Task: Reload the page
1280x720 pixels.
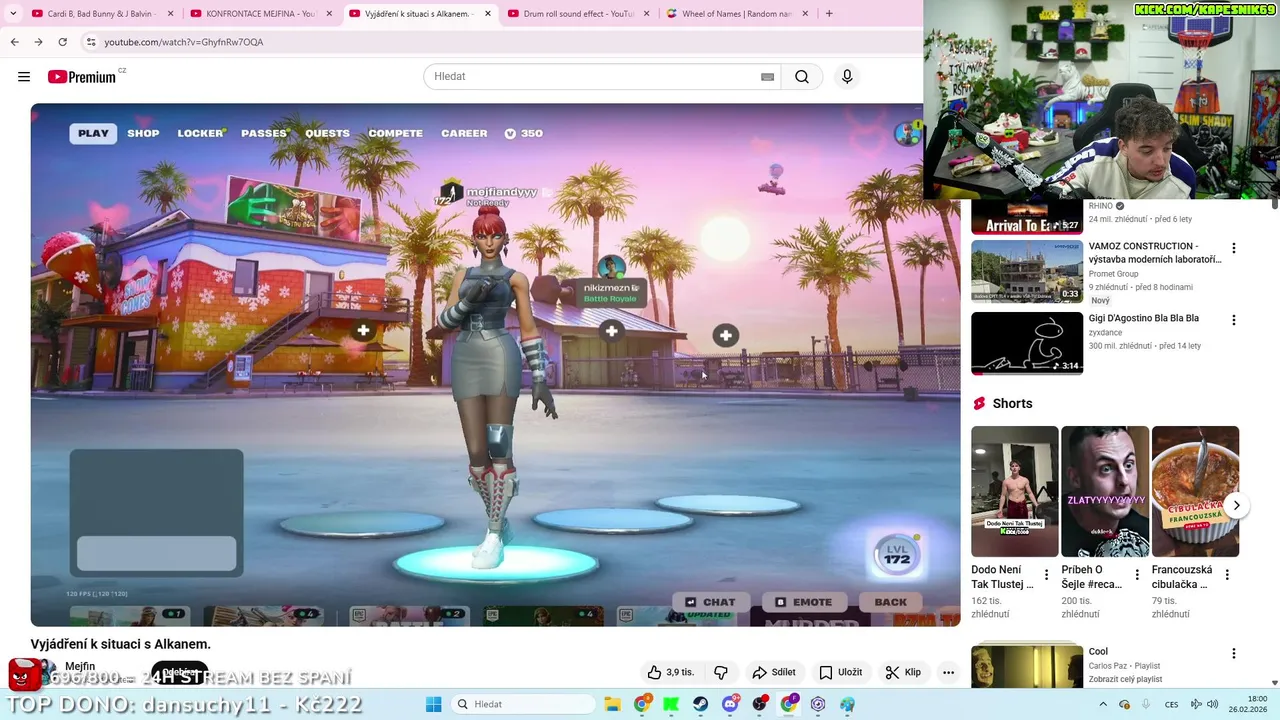Action: pos(63,42)
